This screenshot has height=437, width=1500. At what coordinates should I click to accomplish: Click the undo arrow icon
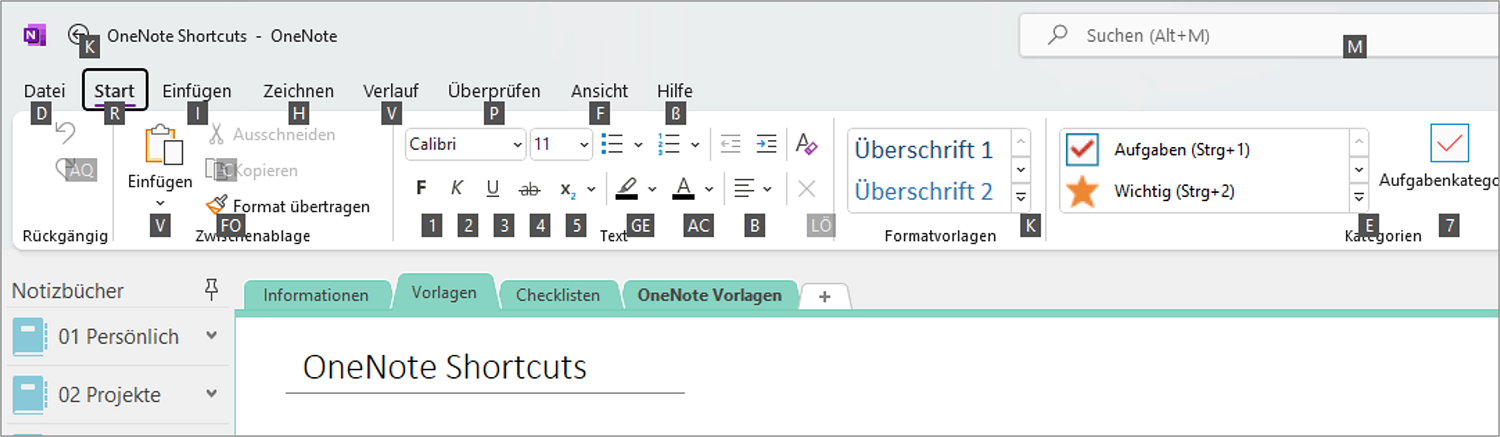65,132
